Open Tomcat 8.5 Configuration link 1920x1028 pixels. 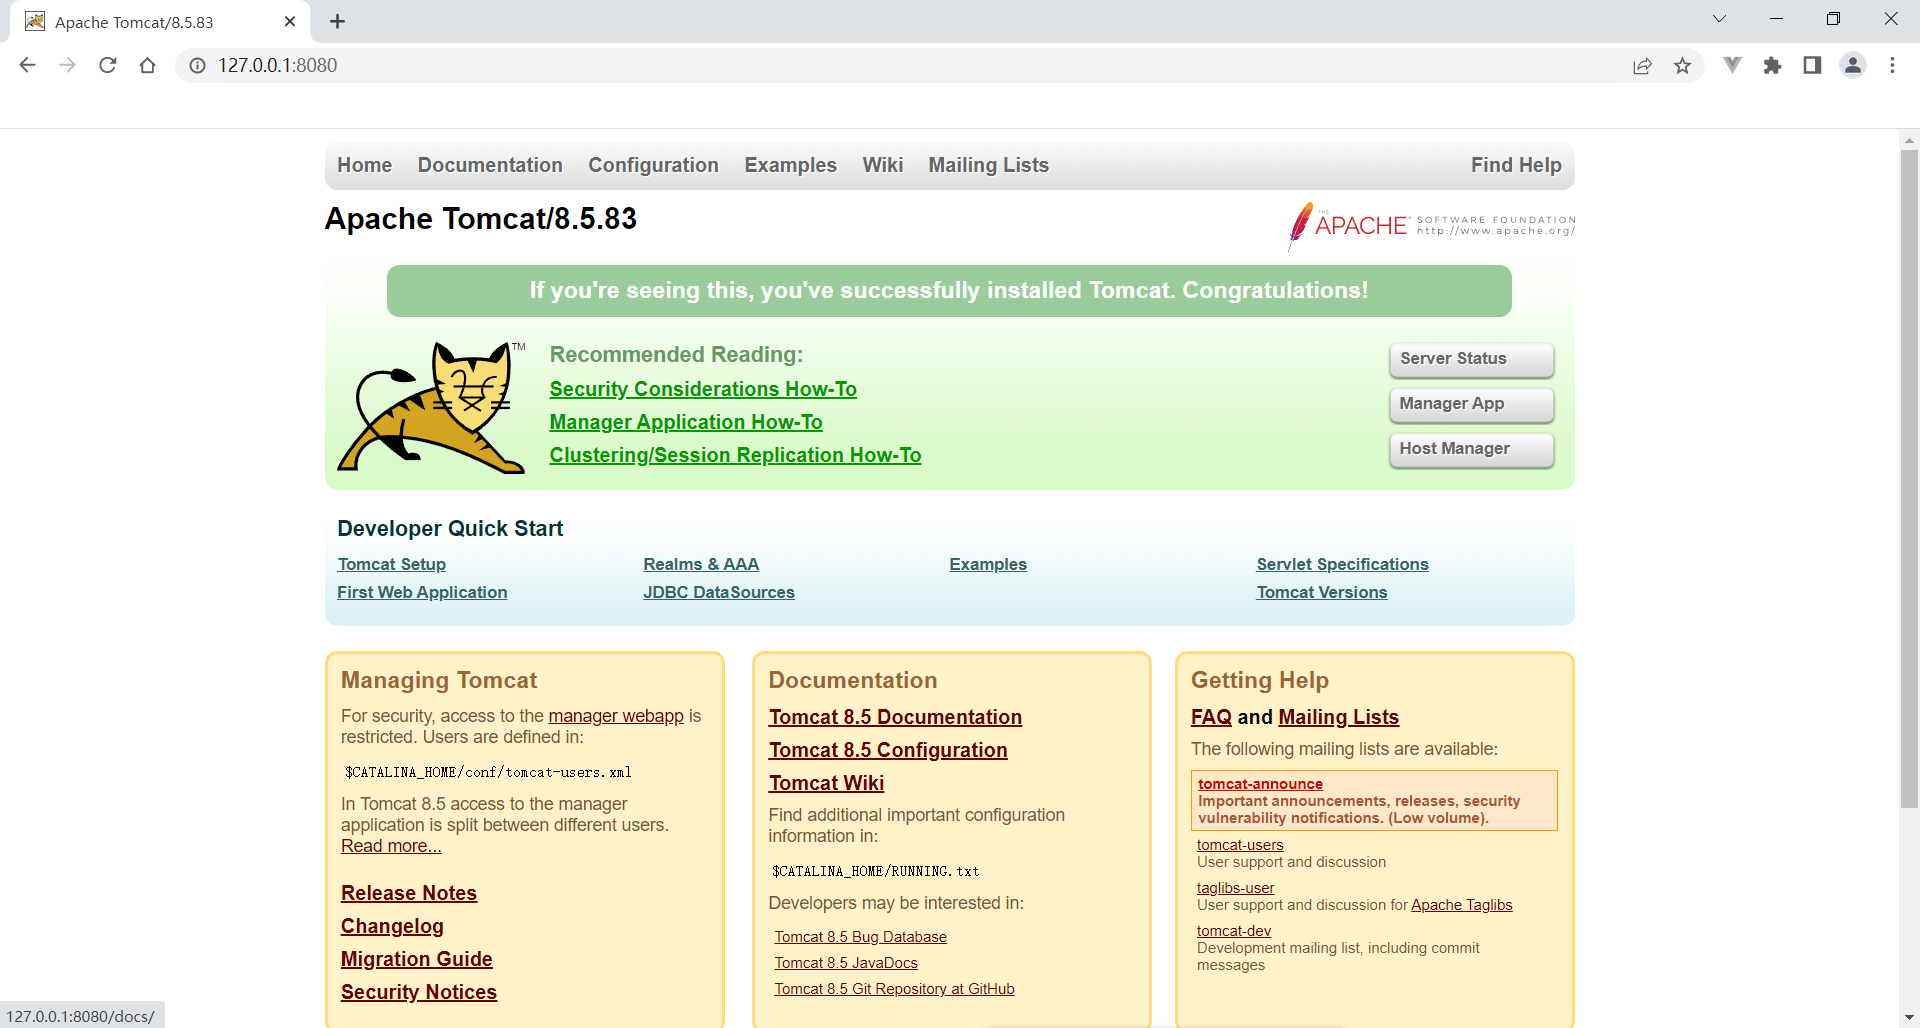[888, 750]
